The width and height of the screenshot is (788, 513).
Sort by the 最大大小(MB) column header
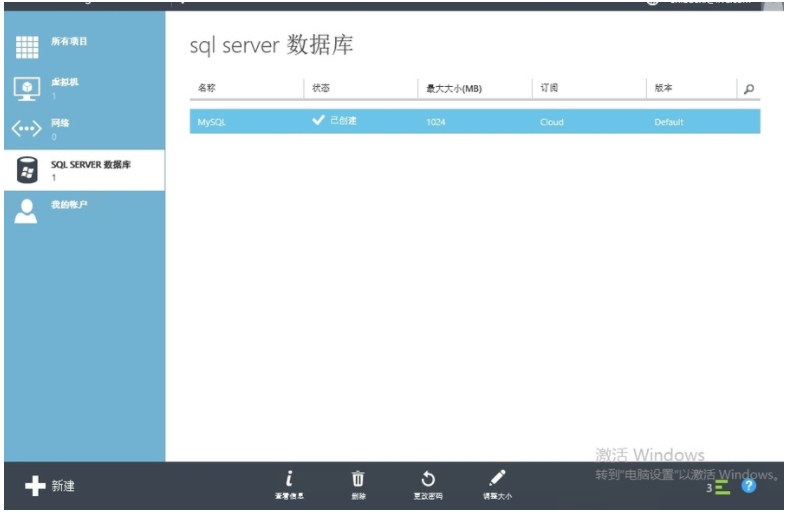(x=454, y=88)
